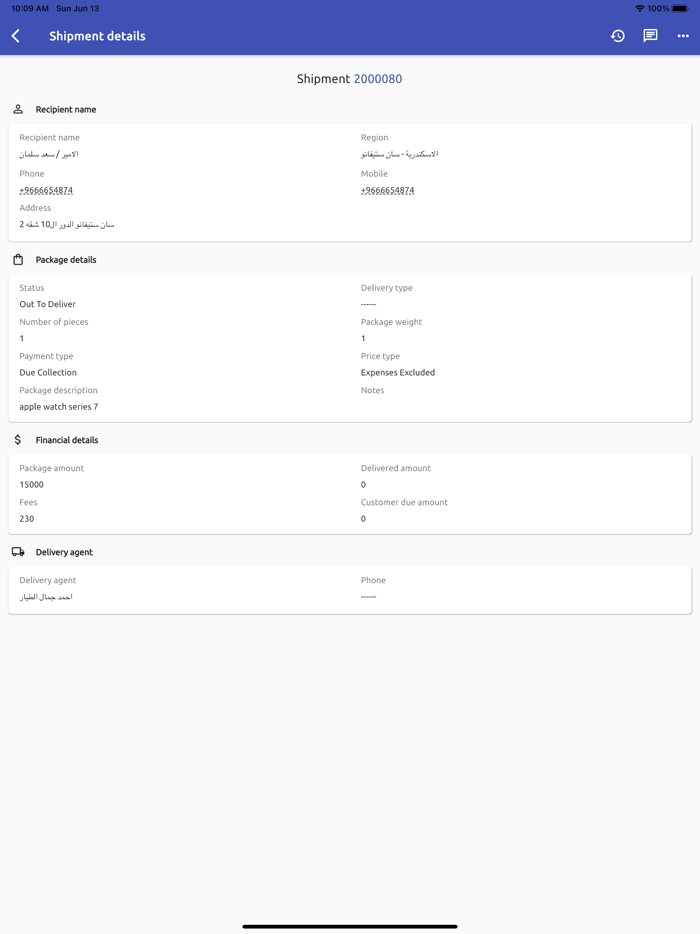Call the recipient Phone number link
This screenshot has height=934, width=700.
pos(46,190)
